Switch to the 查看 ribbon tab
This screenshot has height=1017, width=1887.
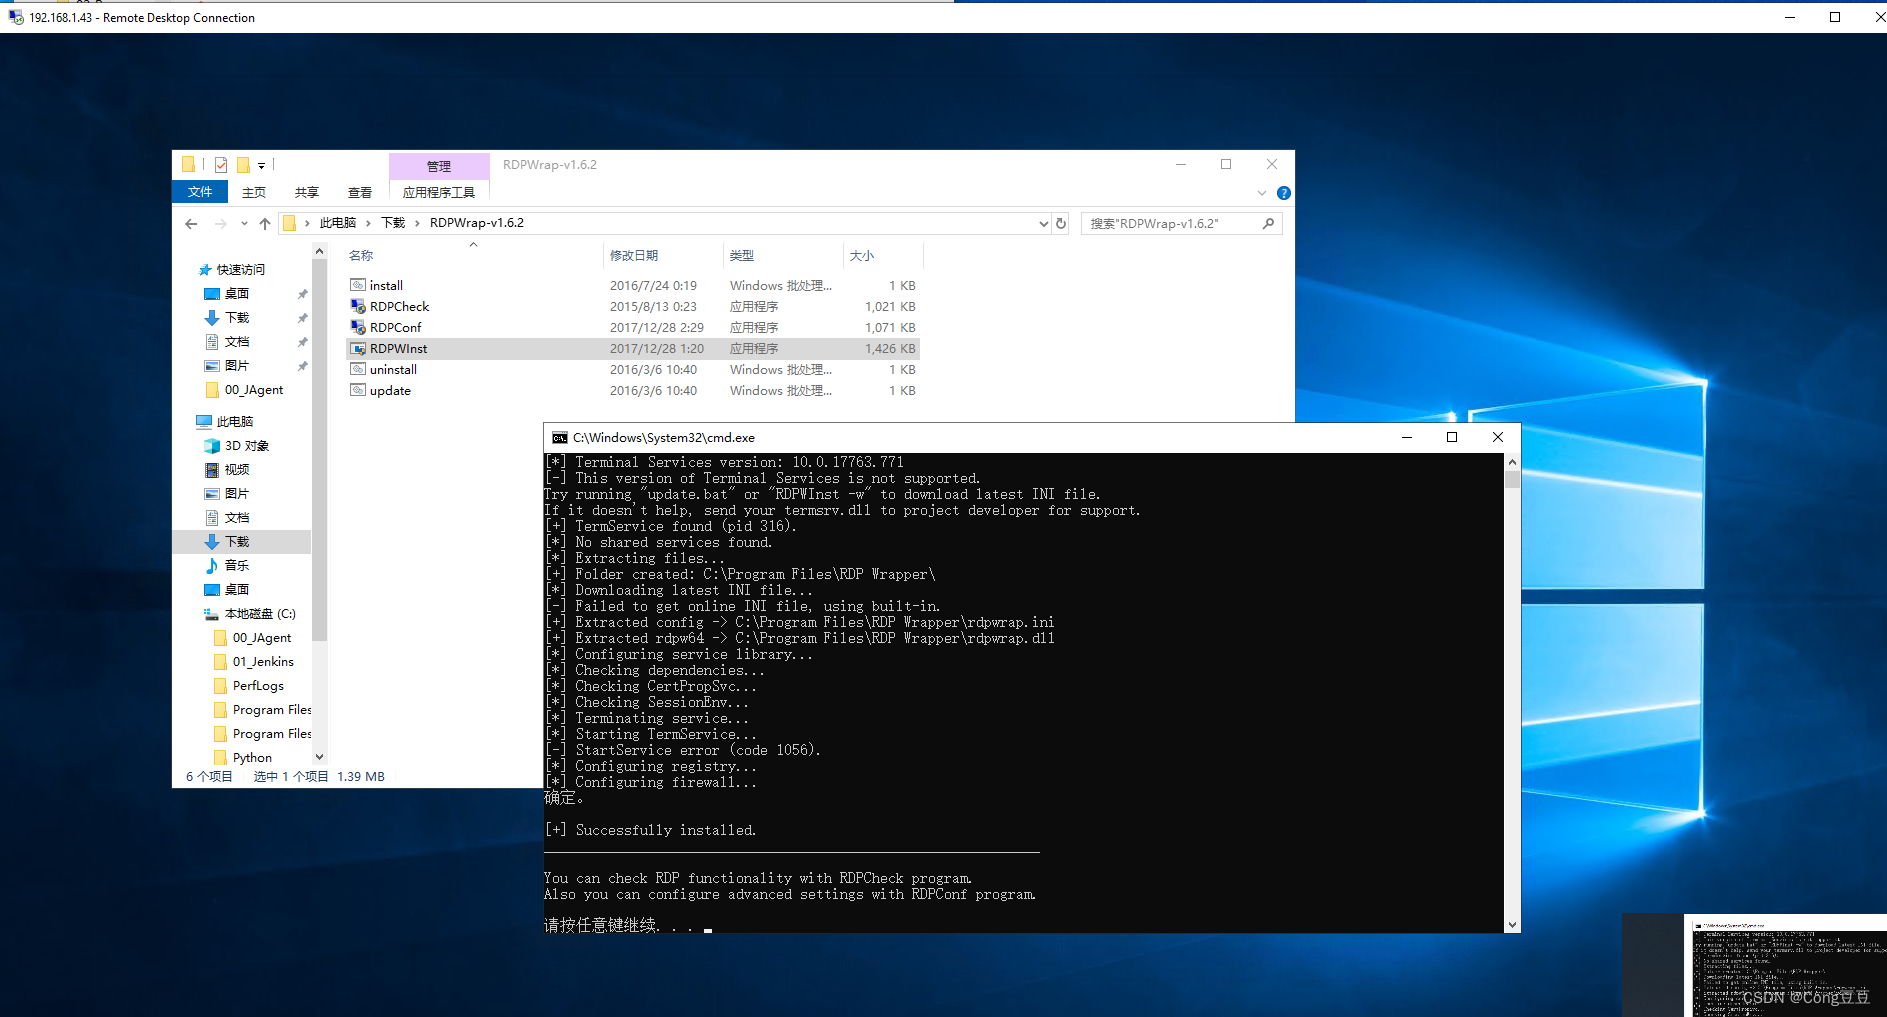pos(359,192)
